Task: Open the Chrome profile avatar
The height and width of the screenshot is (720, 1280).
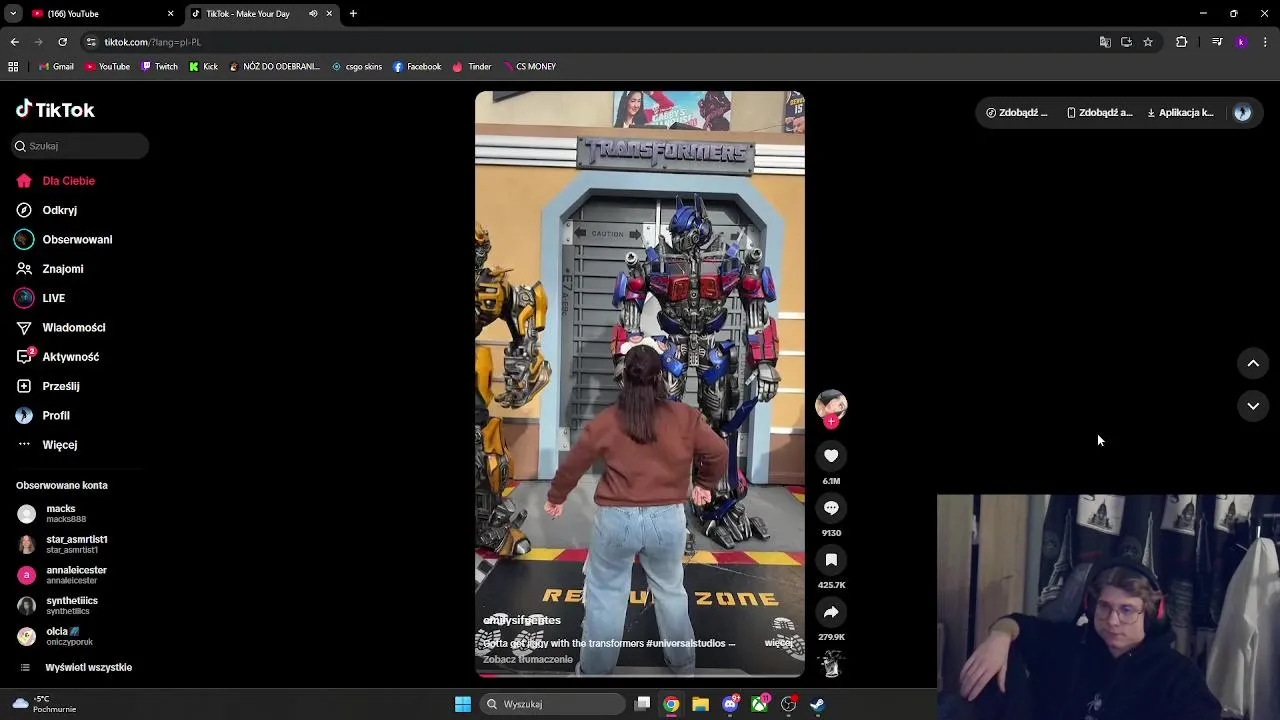Action: (x=1241, y=42)
